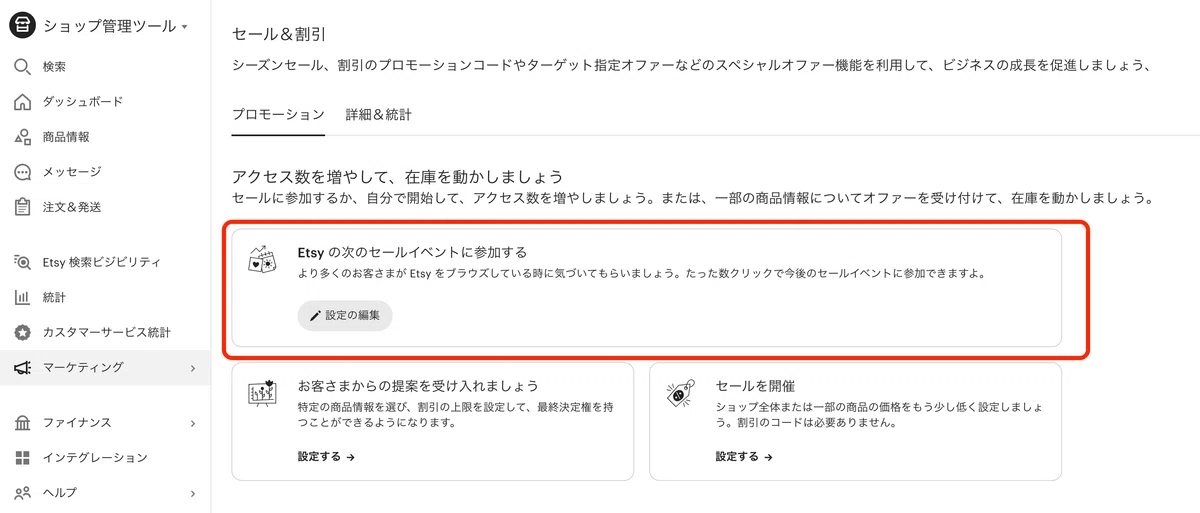Click the 統計 bar chart icon
Viewport: 1200px width, 513px height.
point(23,297)
